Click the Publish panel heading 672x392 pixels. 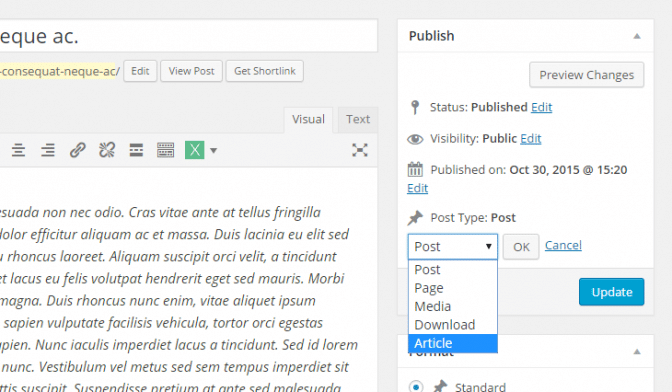point(432,36)
